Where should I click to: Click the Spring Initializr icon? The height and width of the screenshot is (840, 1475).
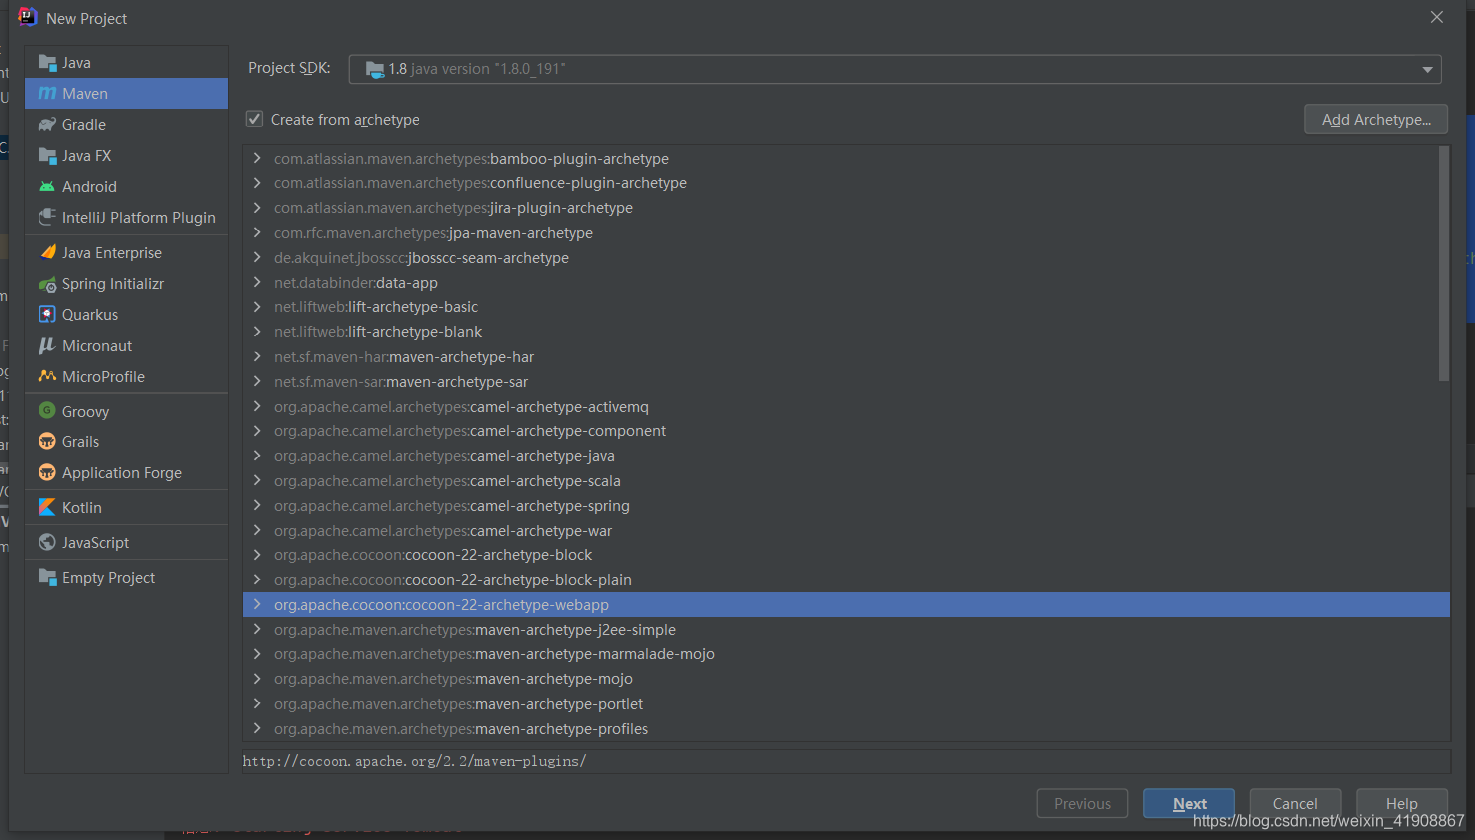pyautogui.click(x=47, y=284)
